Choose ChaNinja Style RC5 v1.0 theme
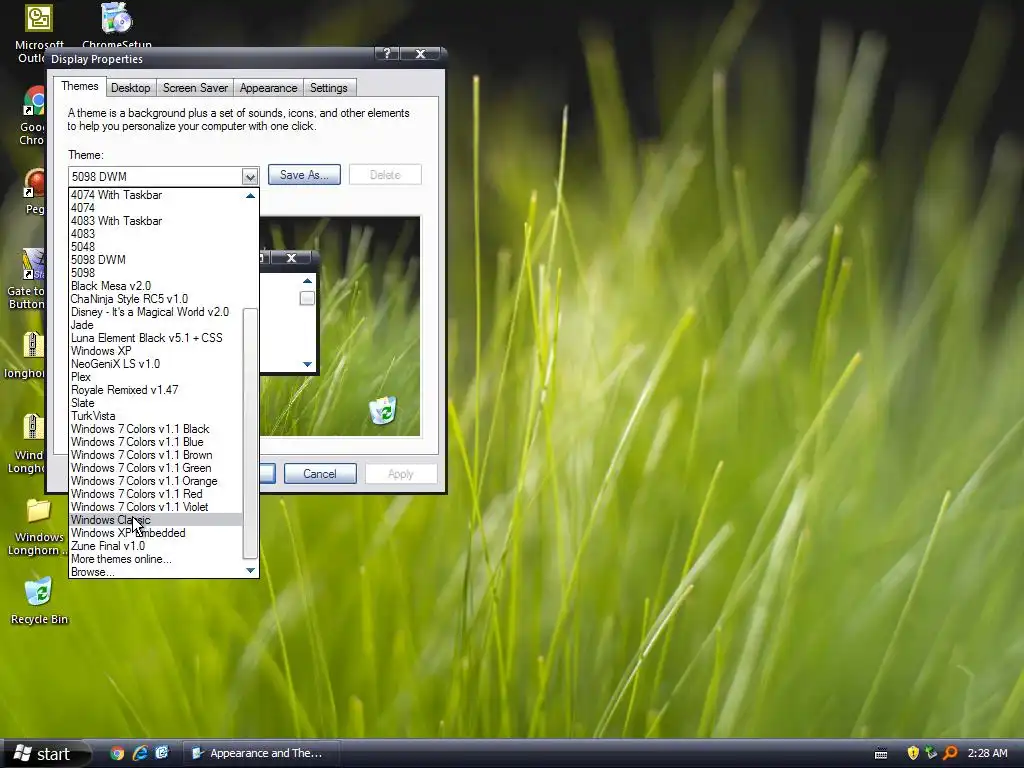 point(155,299)
